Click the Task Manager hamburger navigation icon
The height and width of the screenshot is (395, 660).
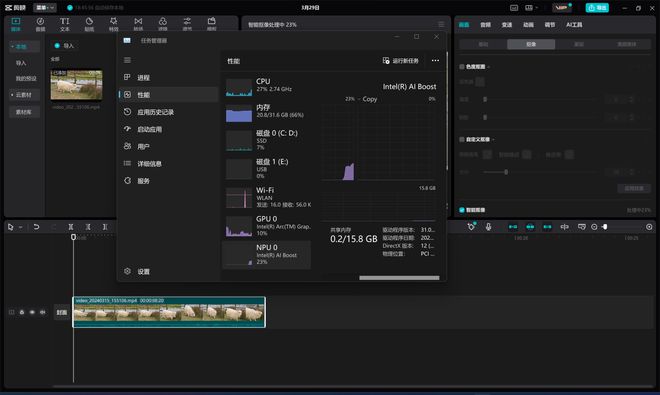[127, 60]
